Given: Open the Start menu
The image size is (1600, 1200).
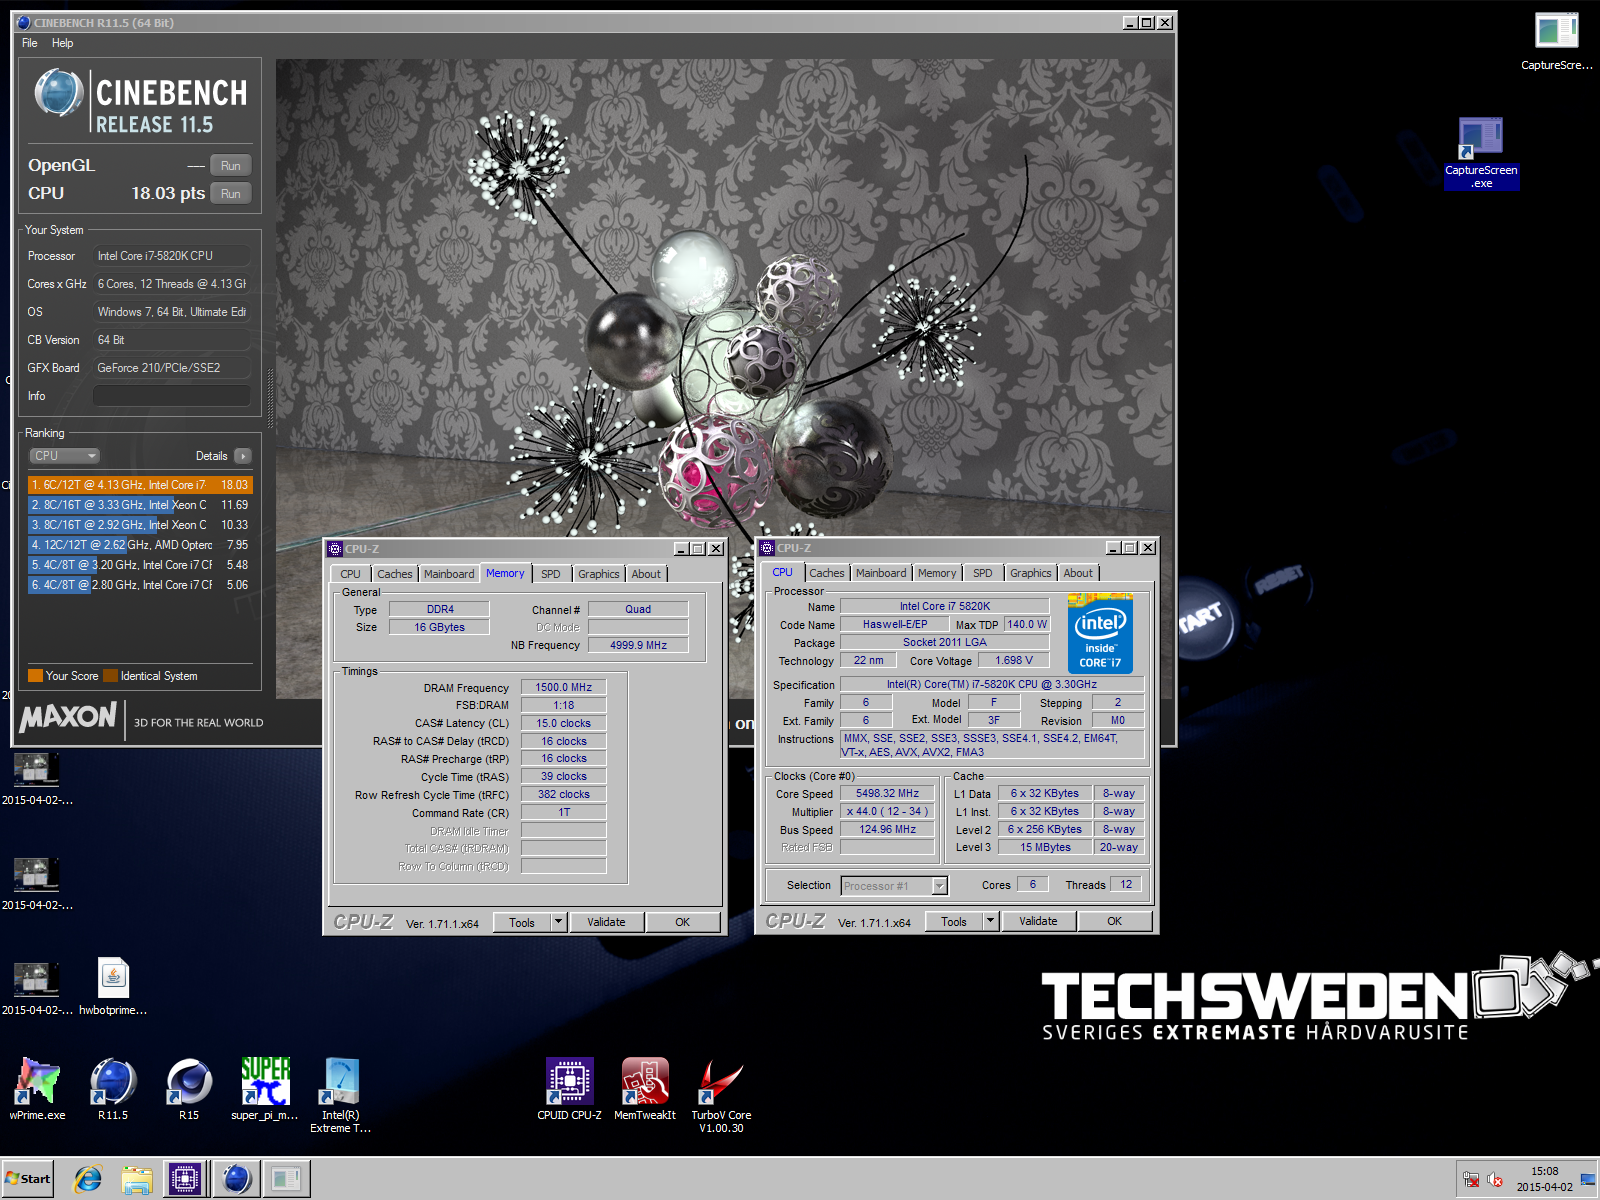Looking at the screenshot, I should 28,1179.
